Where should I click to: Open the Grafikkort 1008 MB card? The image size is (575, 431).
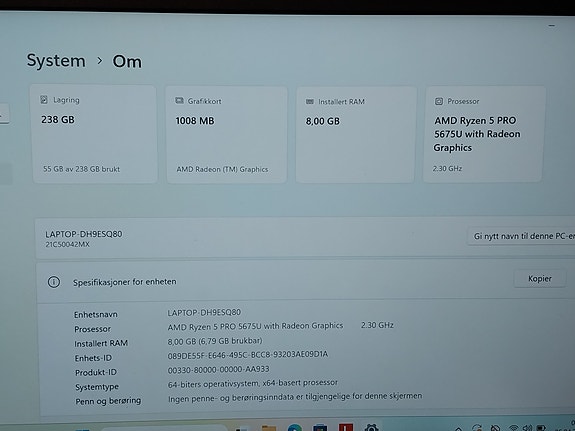226,135
